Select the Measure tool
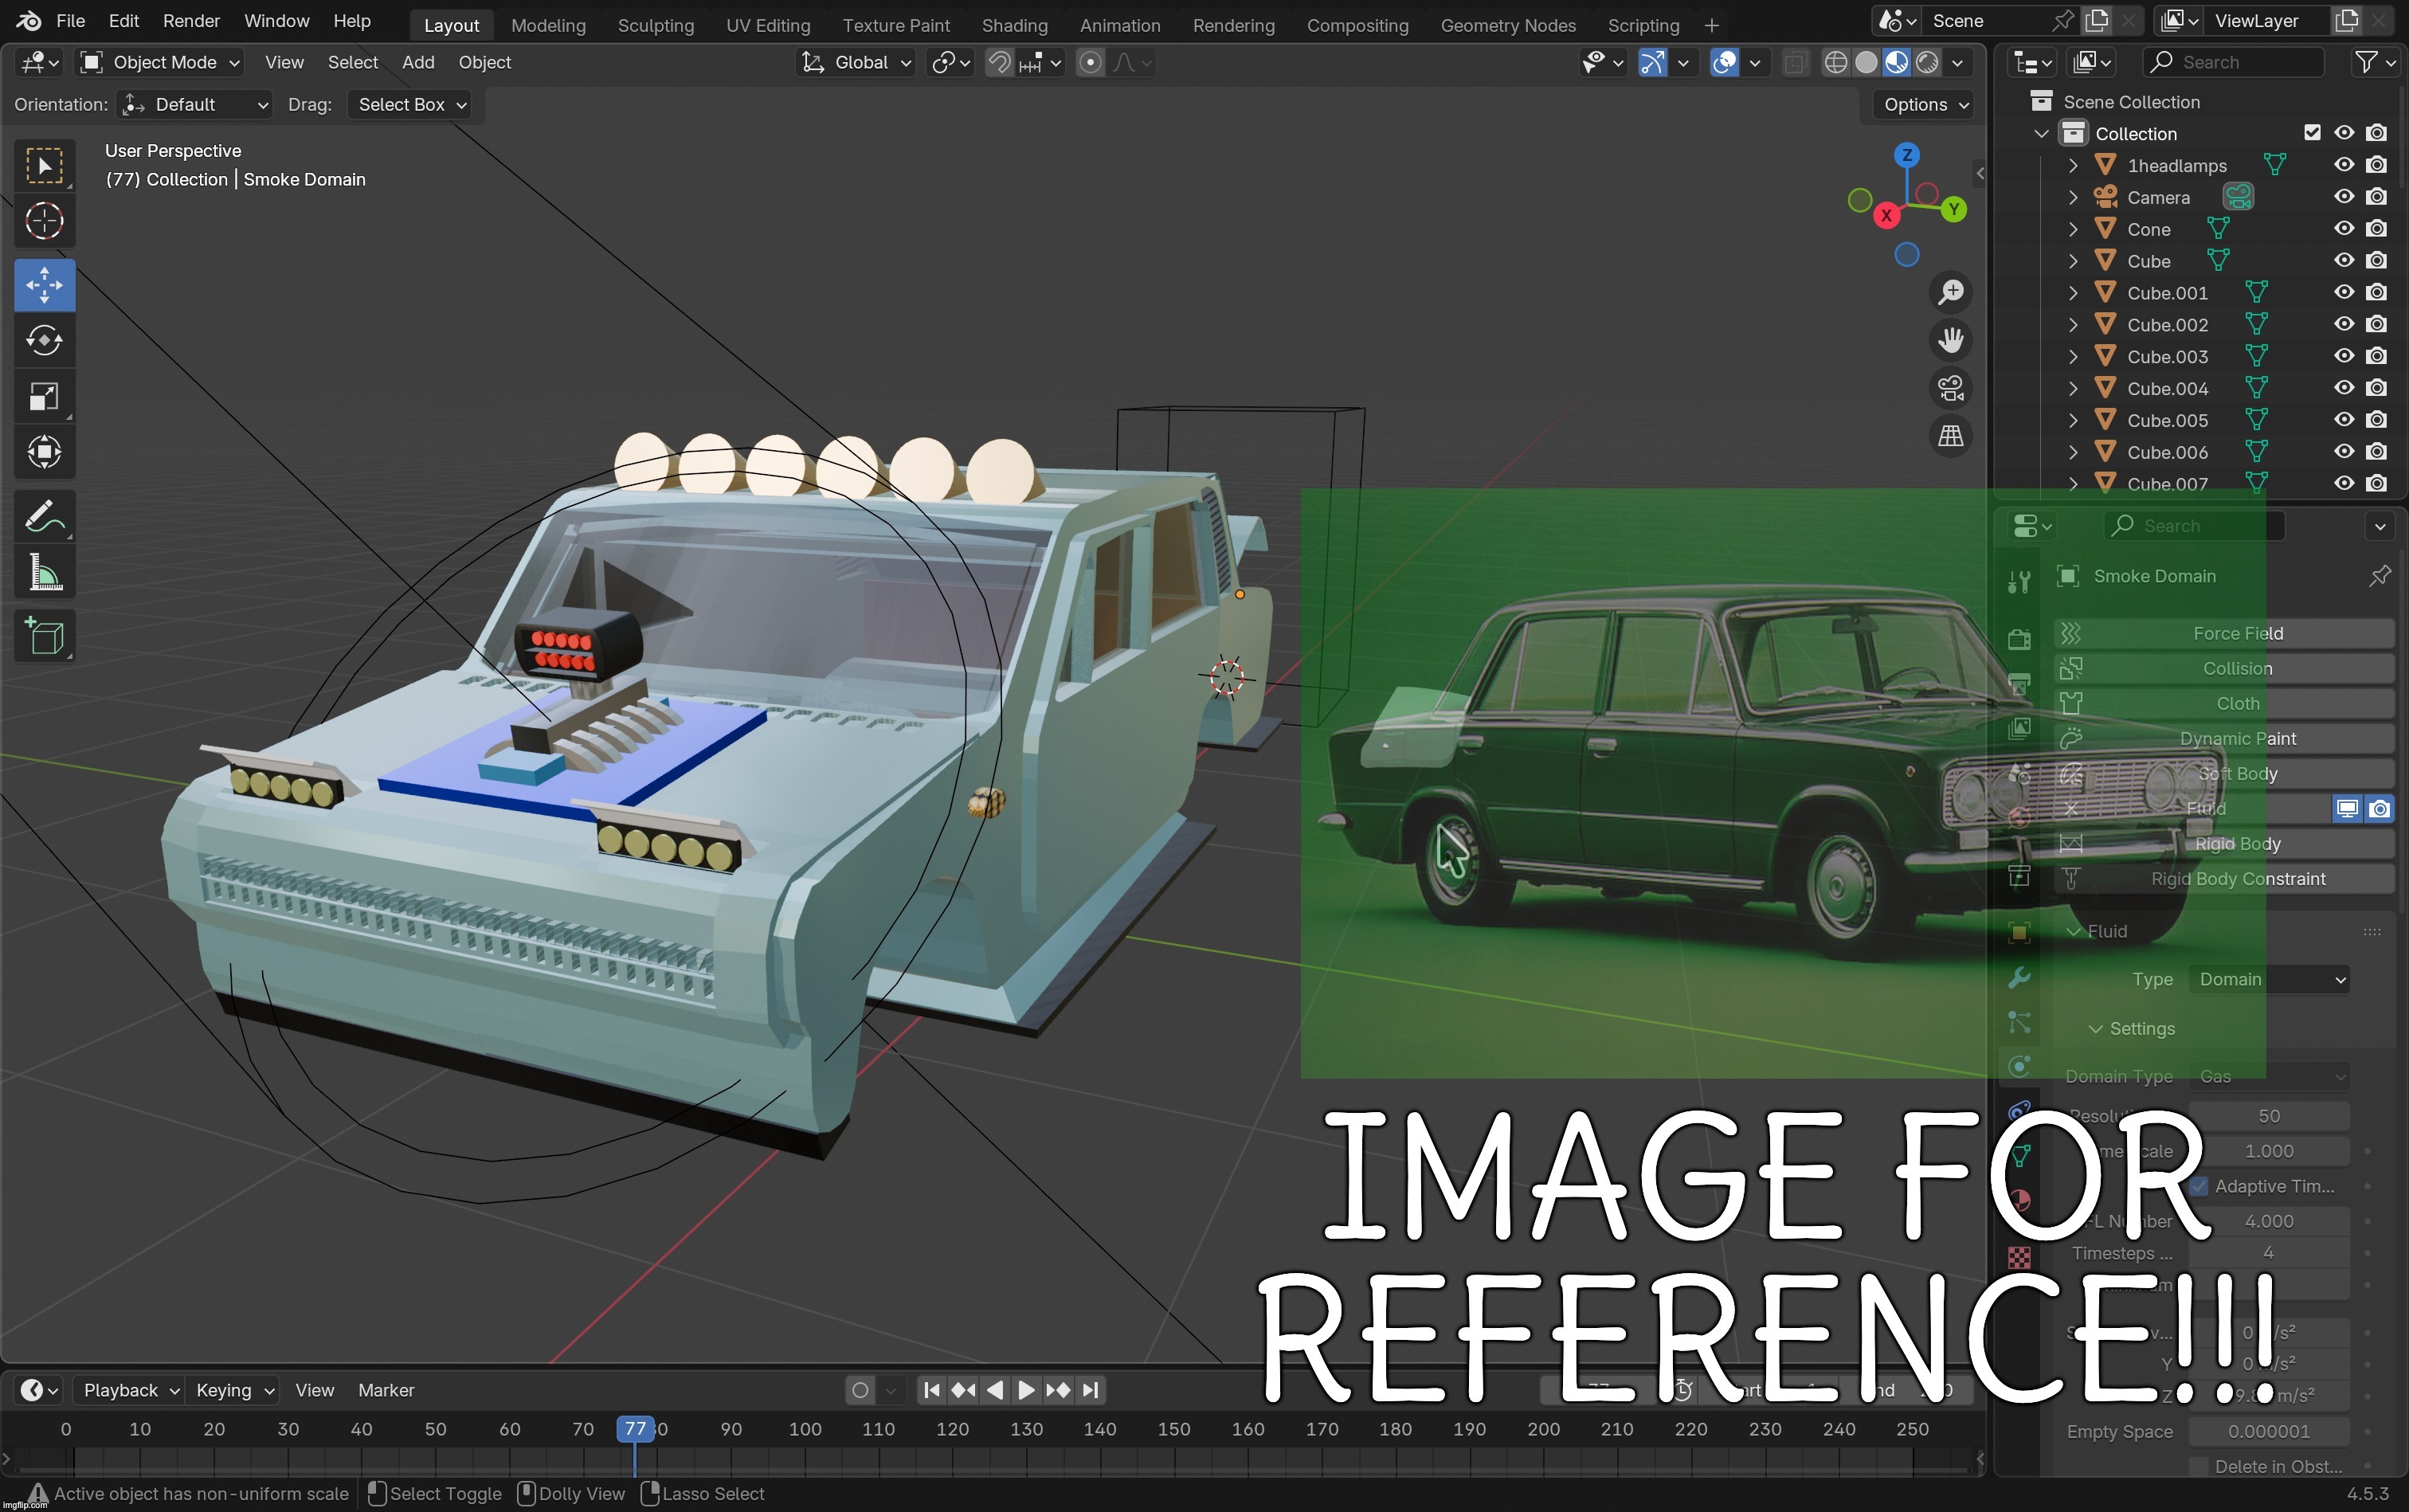Image resolution: width=2409 pixels, height=1512 pixels. 44,571
